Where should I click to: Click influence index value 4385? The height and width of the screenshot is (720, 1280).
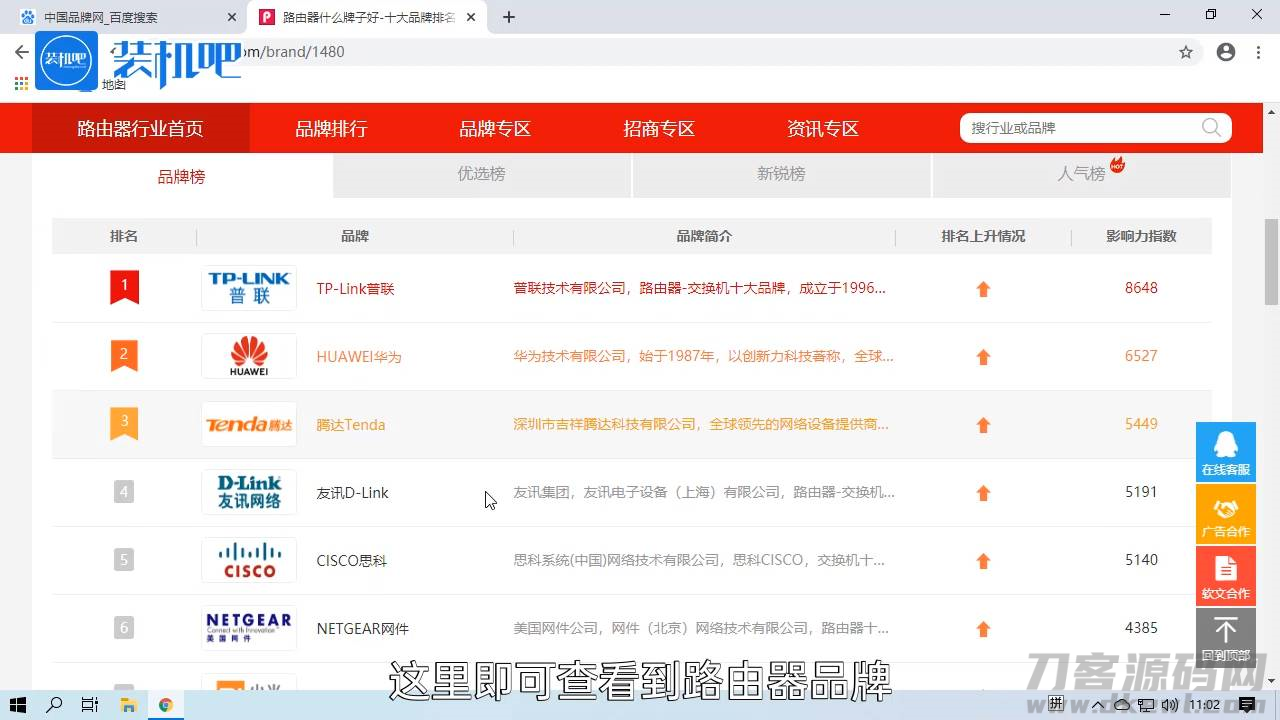pyautogui.click(x=1141, y=628)
